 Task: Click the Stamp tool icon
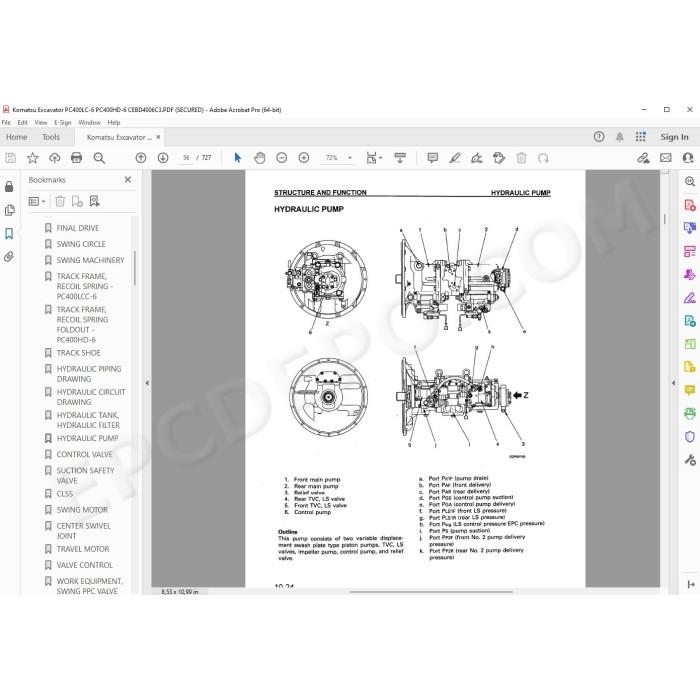(499, 158)
